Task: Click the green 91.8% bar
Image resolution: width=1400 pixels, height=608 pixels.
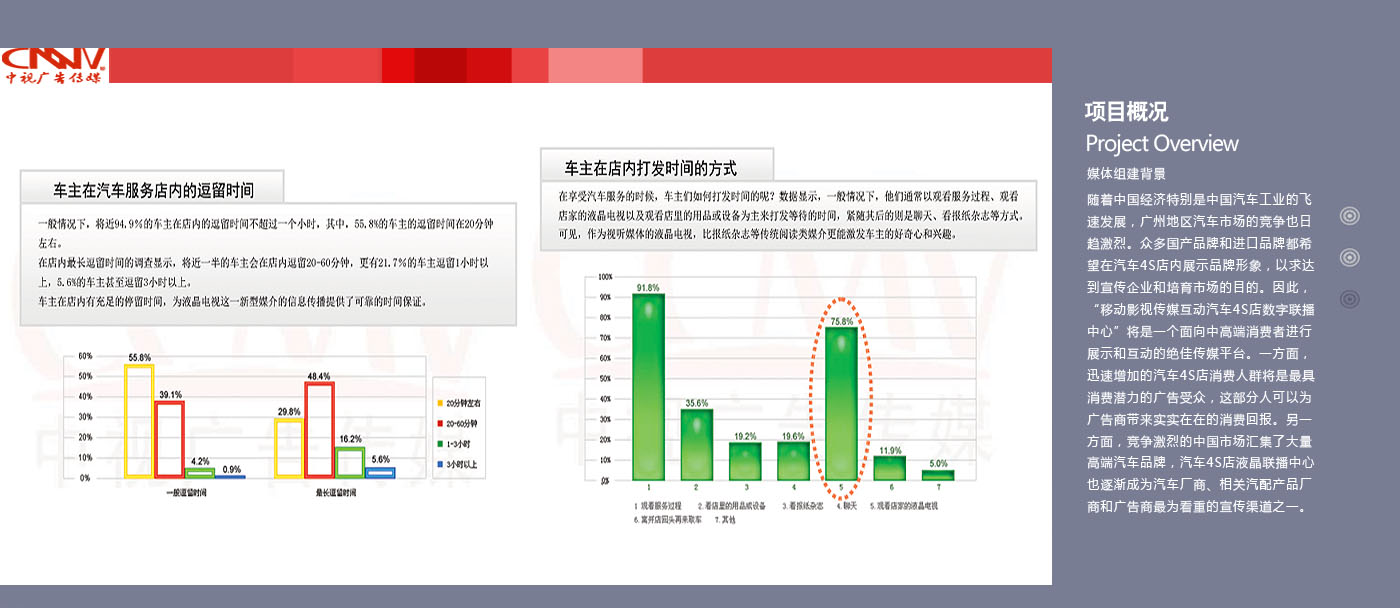Action: tap(648, 387)
